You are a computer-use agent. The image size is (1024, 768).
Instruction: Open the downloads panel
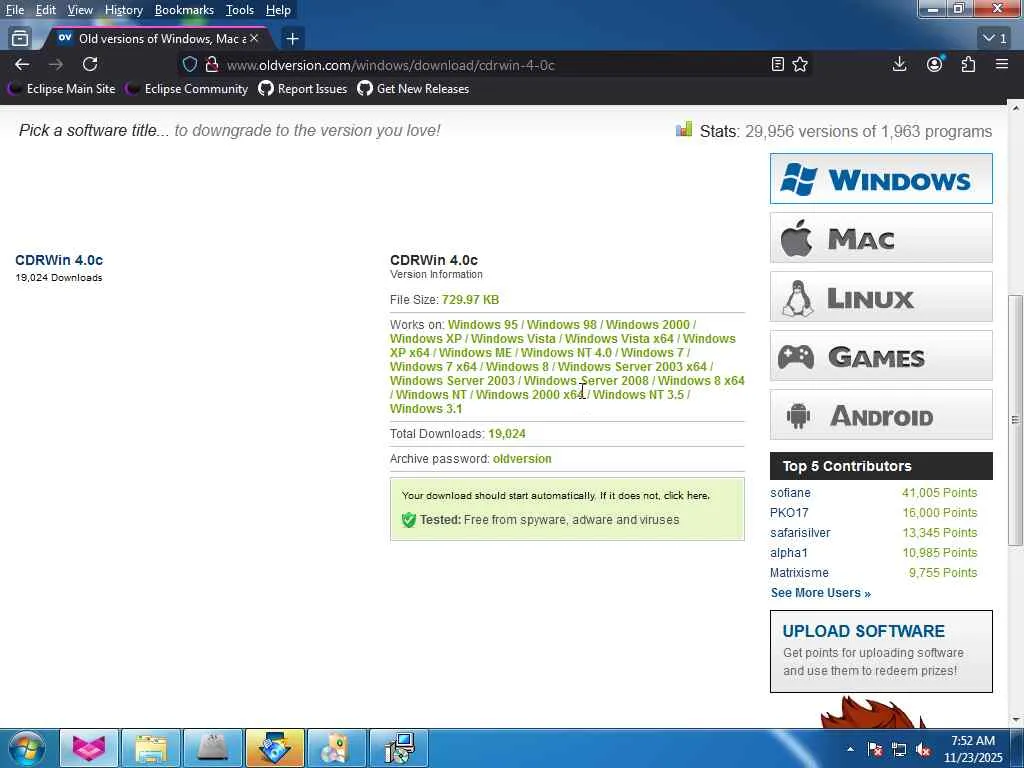pyautogui.click(x=899, y=64)
